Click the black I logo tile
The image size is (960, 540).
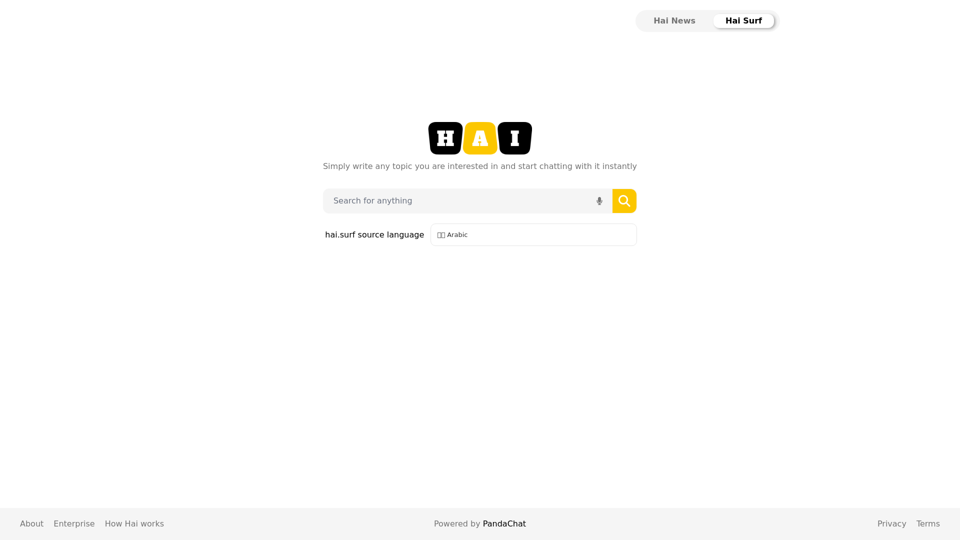pyautogui.click(x=515, y=138)
